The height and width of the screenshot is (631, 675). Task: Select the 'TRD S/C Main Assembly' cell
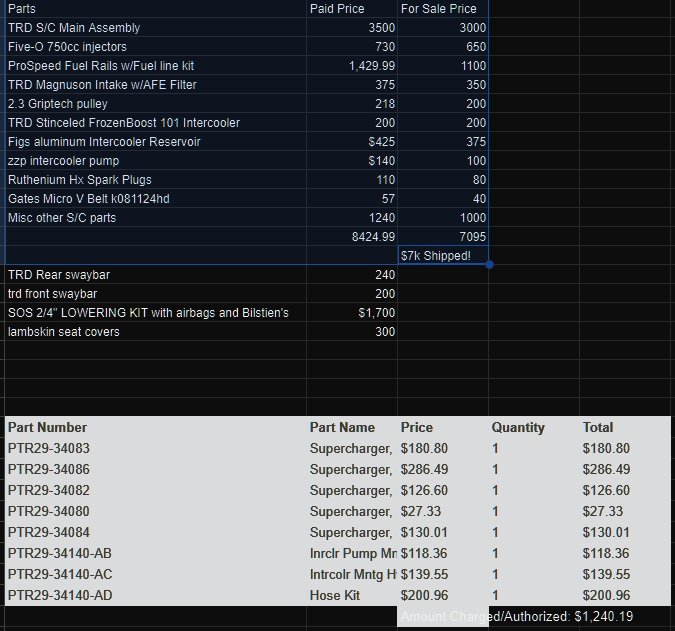[x=155, y=28]
